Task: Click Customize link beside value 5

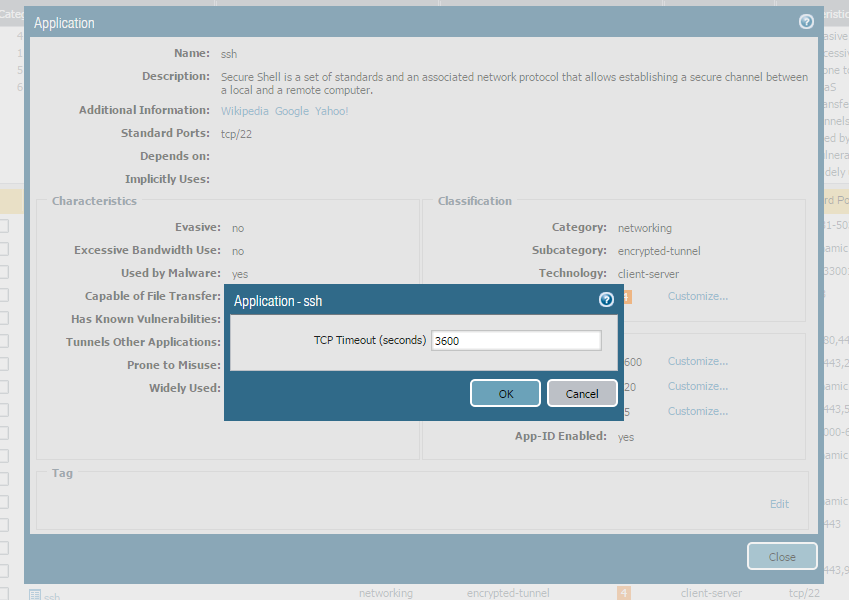Action: coord(697,411)
